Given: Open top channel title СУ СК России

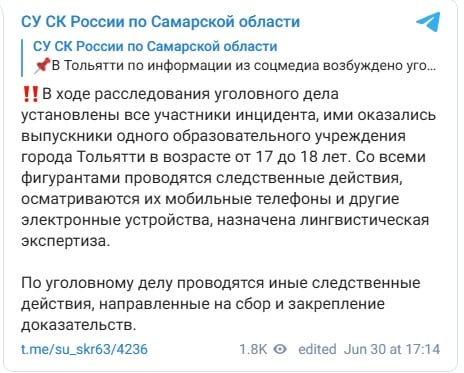Looking at the screenshot, I should tap(160, 22).
